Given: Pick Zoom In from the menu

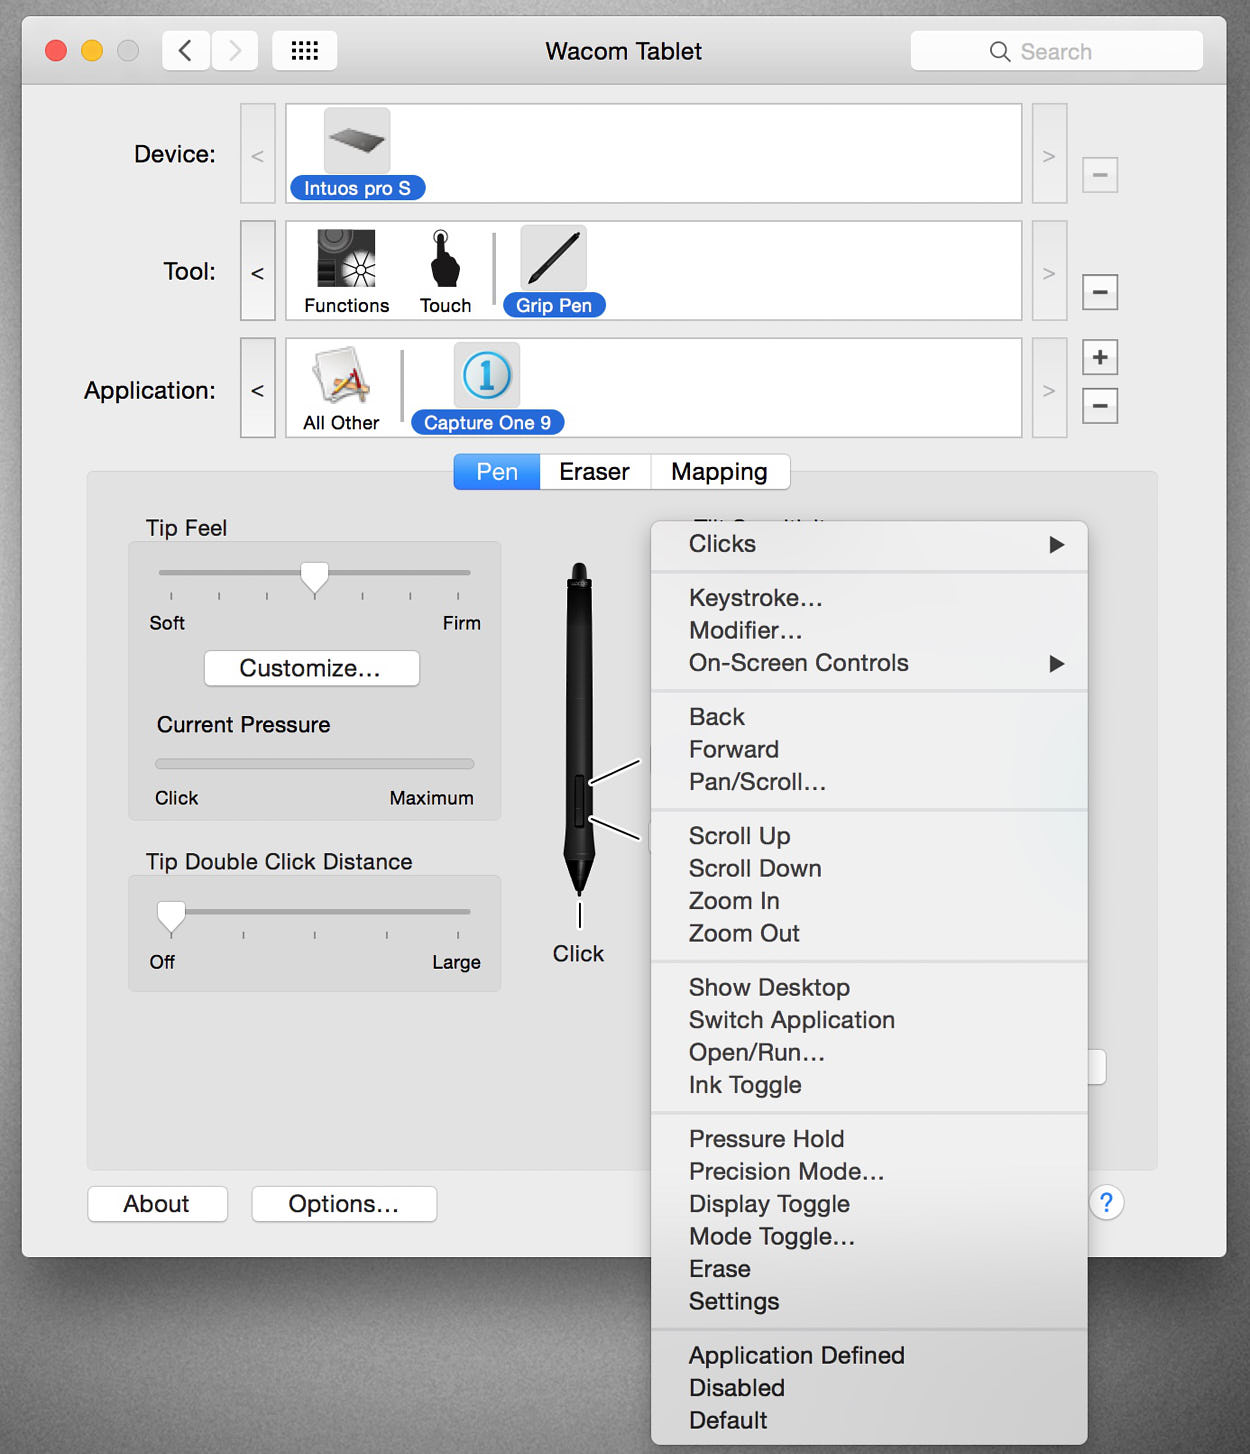Looking at the screenshot, I should [869, 901].
